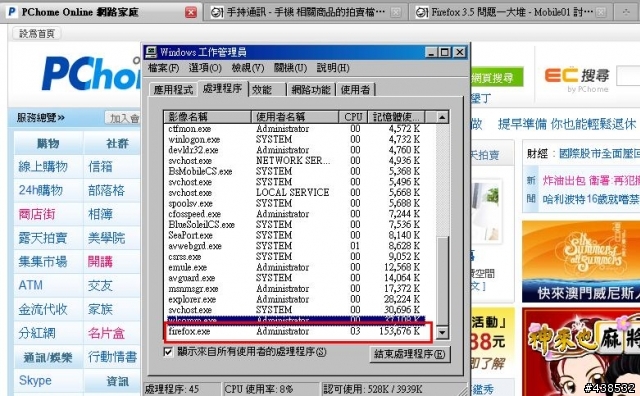Screen dimensions: 640x396
Task: Click the PChome logo
Action: click(x=92, y=73)
